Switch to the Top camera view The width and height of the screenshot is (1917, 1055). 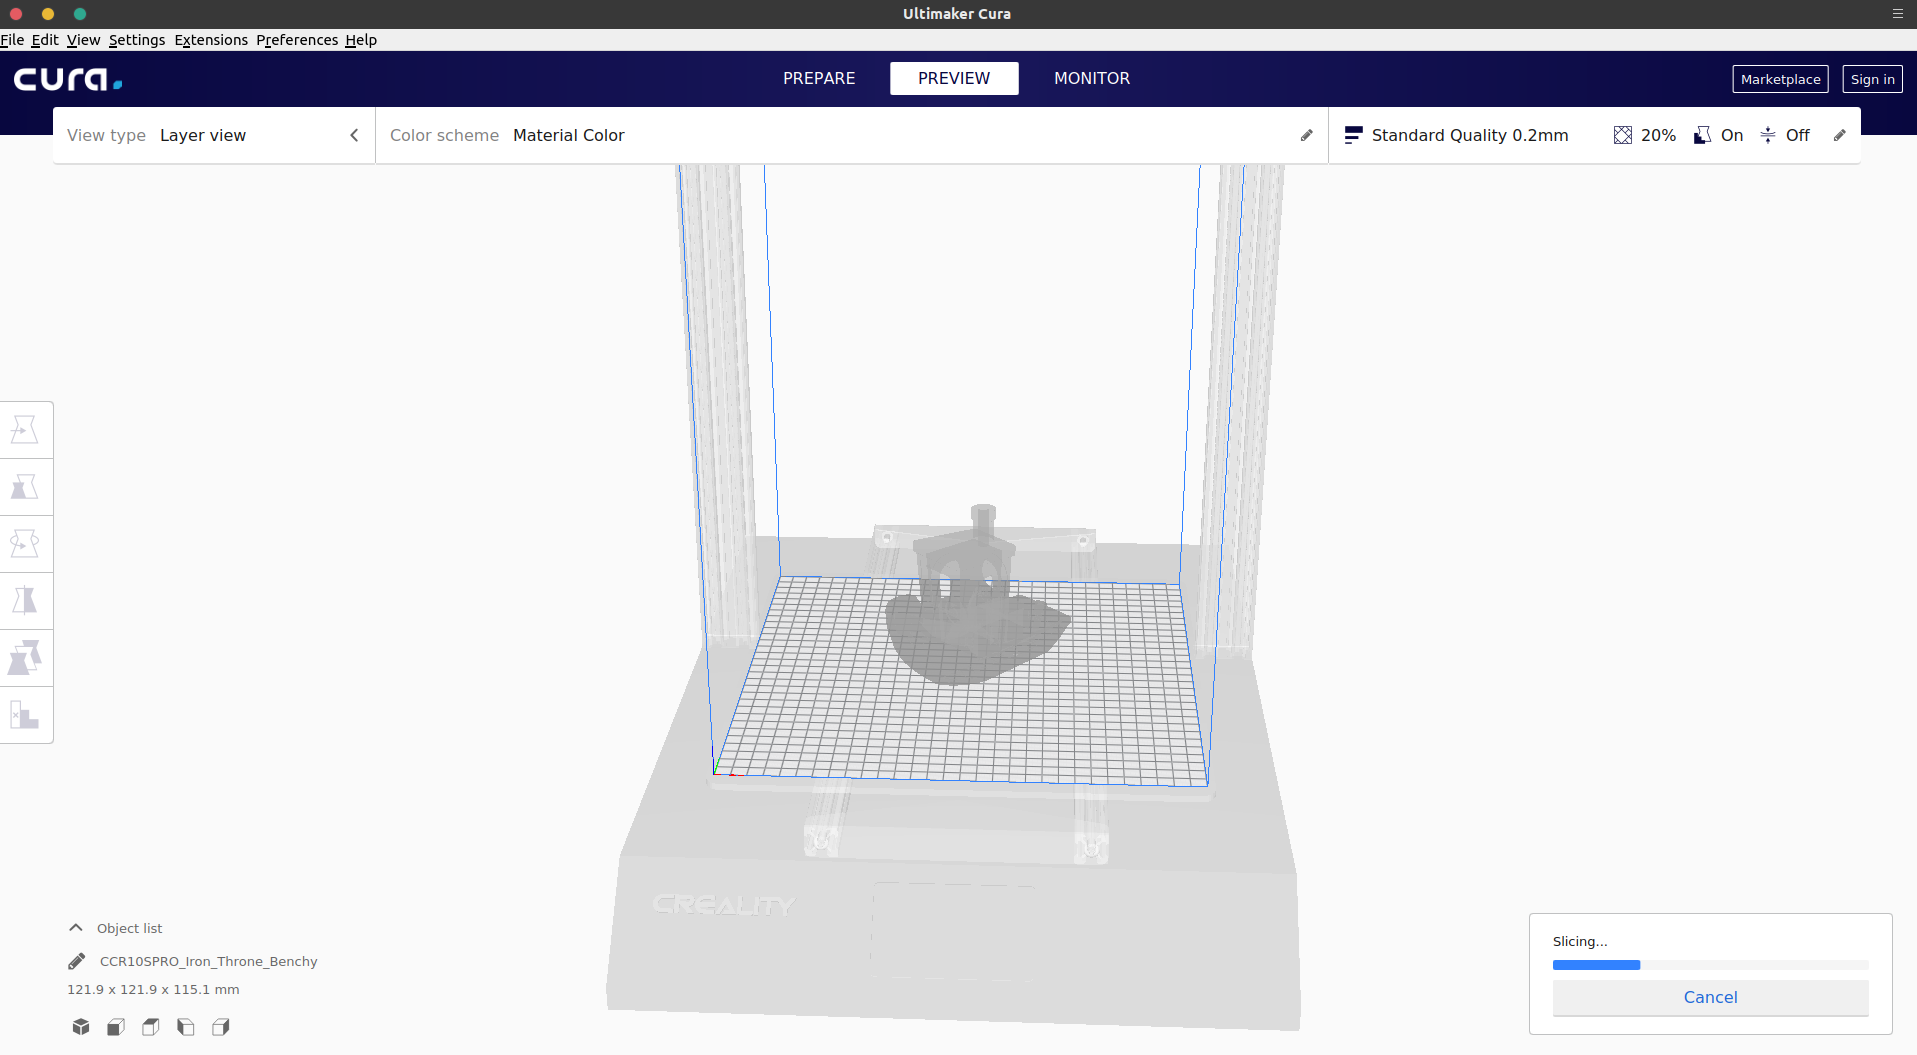[150, 1027]
